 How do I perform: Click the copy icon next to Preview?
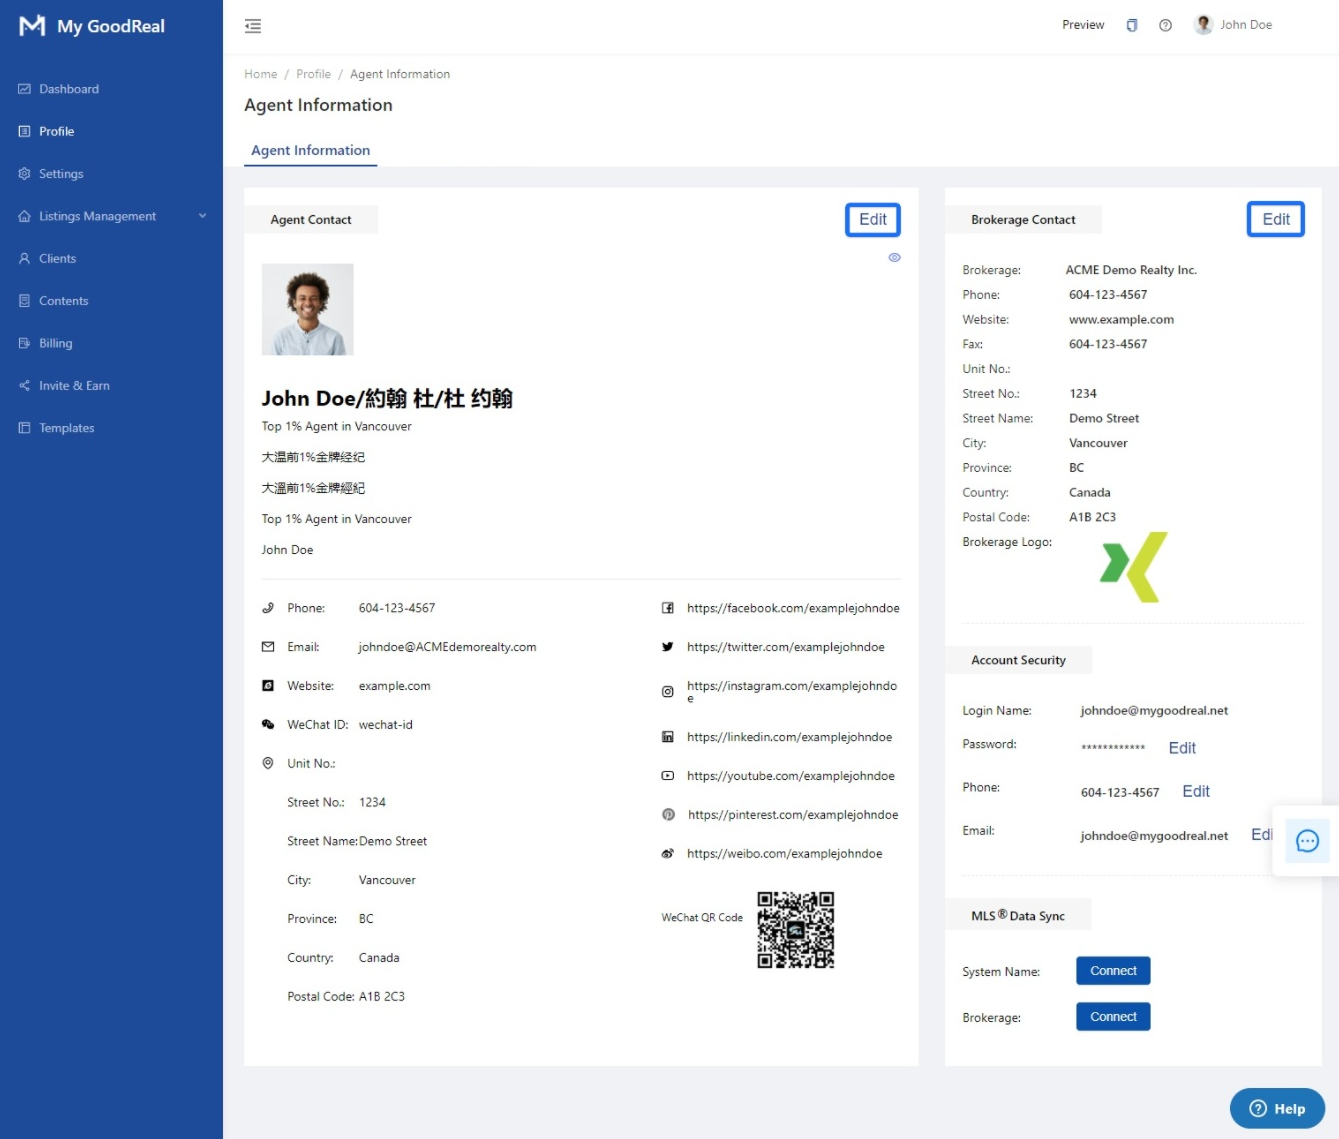click(1131, 26)
